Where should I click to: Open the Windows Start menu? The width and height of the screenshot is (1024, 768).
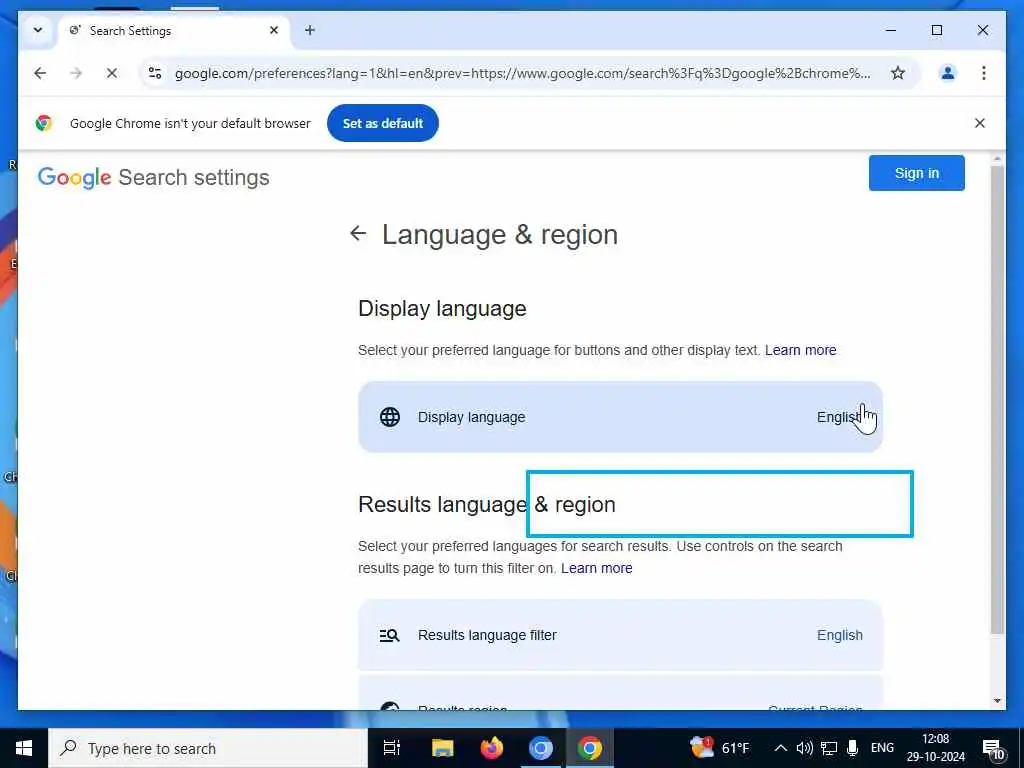(24, 748)
